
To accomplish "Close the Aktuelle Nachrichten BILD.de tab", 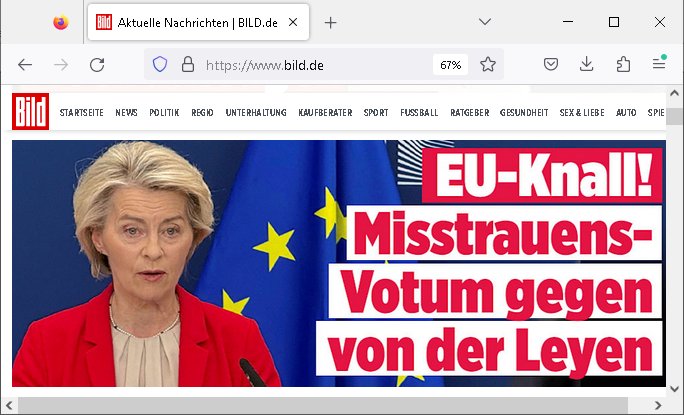I will pos(293,22).
